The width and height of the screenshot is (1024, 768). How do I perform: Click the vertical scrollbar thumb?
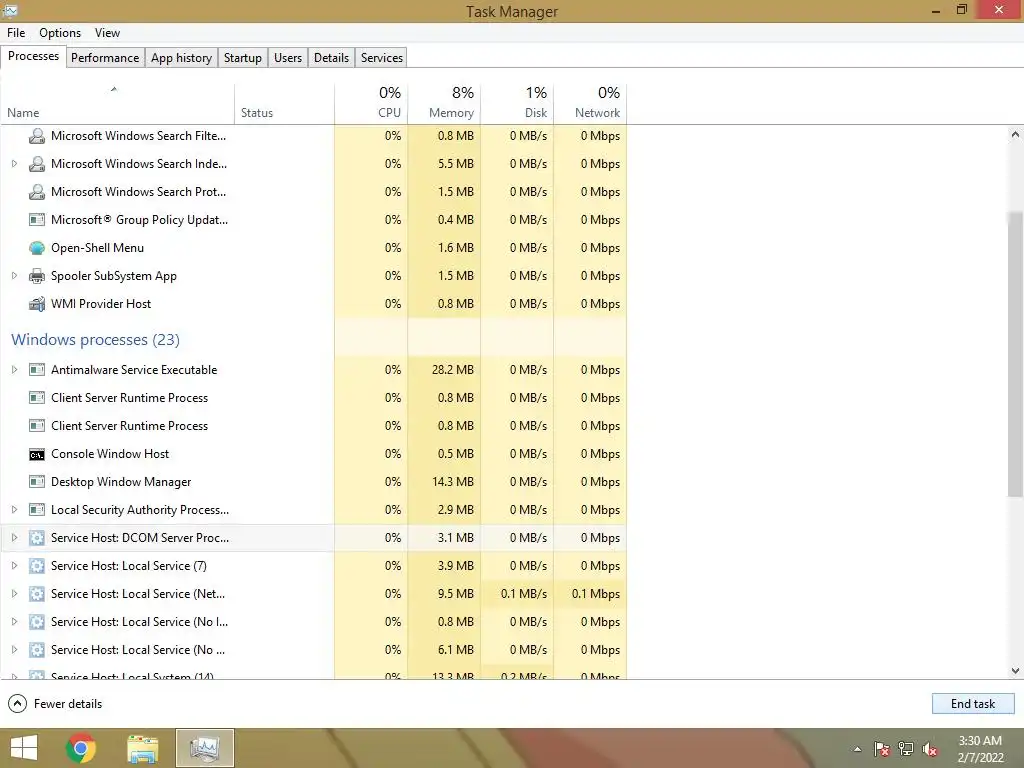pyautogui.click(x=1015, y=355)
